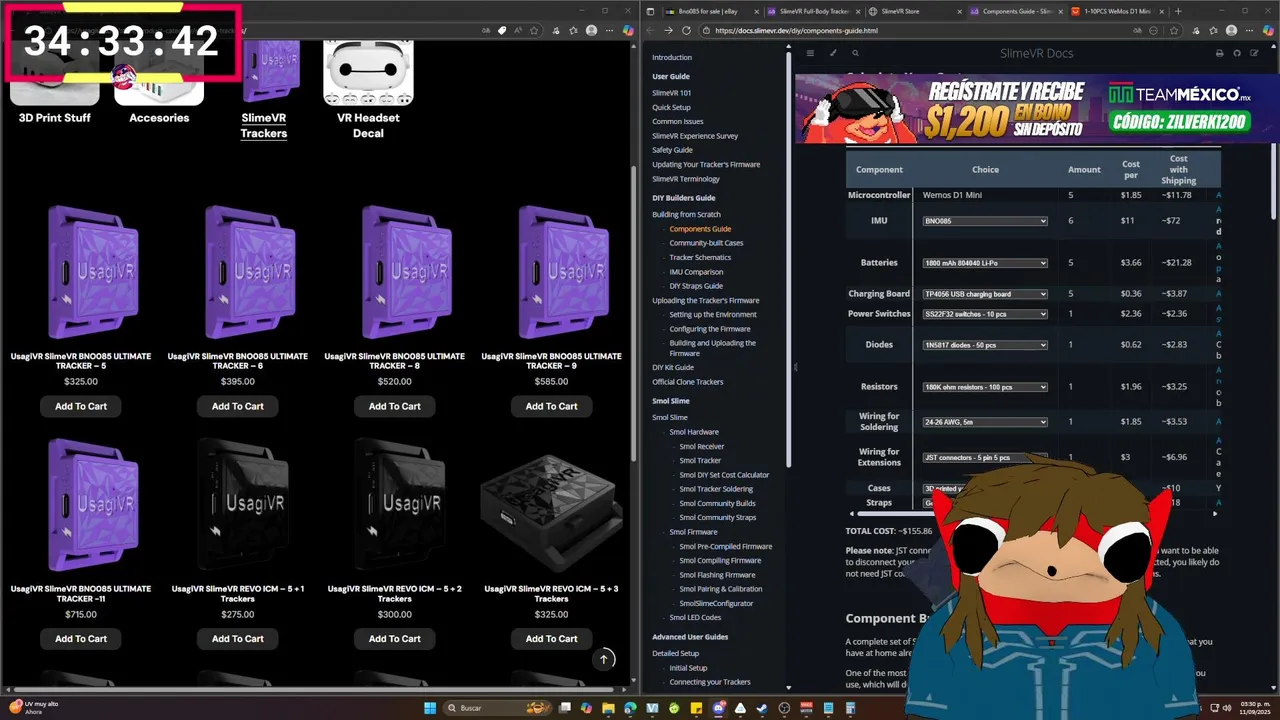Image resolution: width=1280 pixels, height=720 pixels.
Task: Open Discord from the taskbar
Action: tap(718, 708)
